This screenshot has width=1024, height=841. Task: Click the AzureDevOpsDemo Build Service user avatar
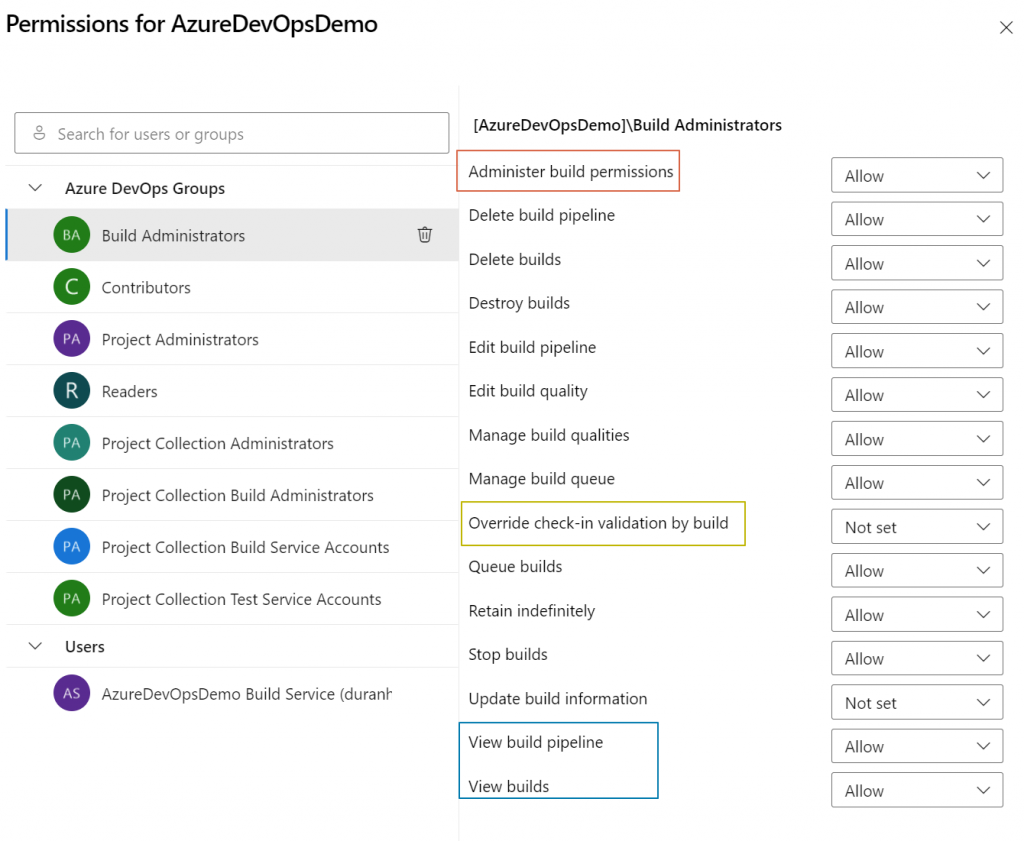coord(71,694)
